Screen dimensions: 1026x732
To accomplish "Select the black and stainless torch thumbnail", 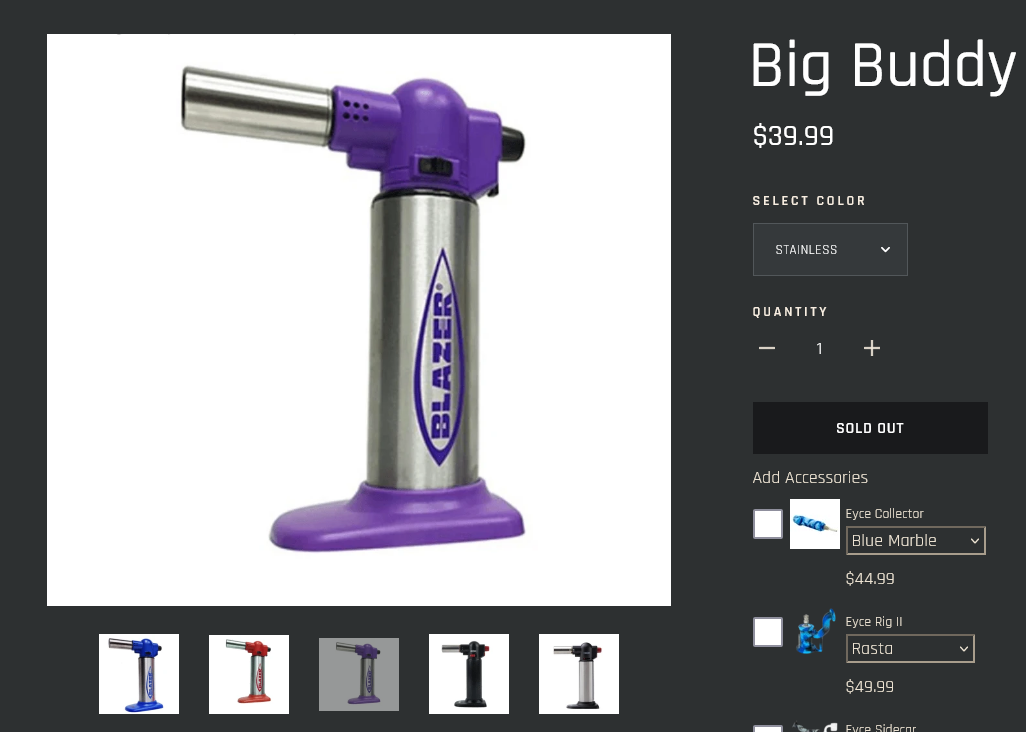I will 578,674.
